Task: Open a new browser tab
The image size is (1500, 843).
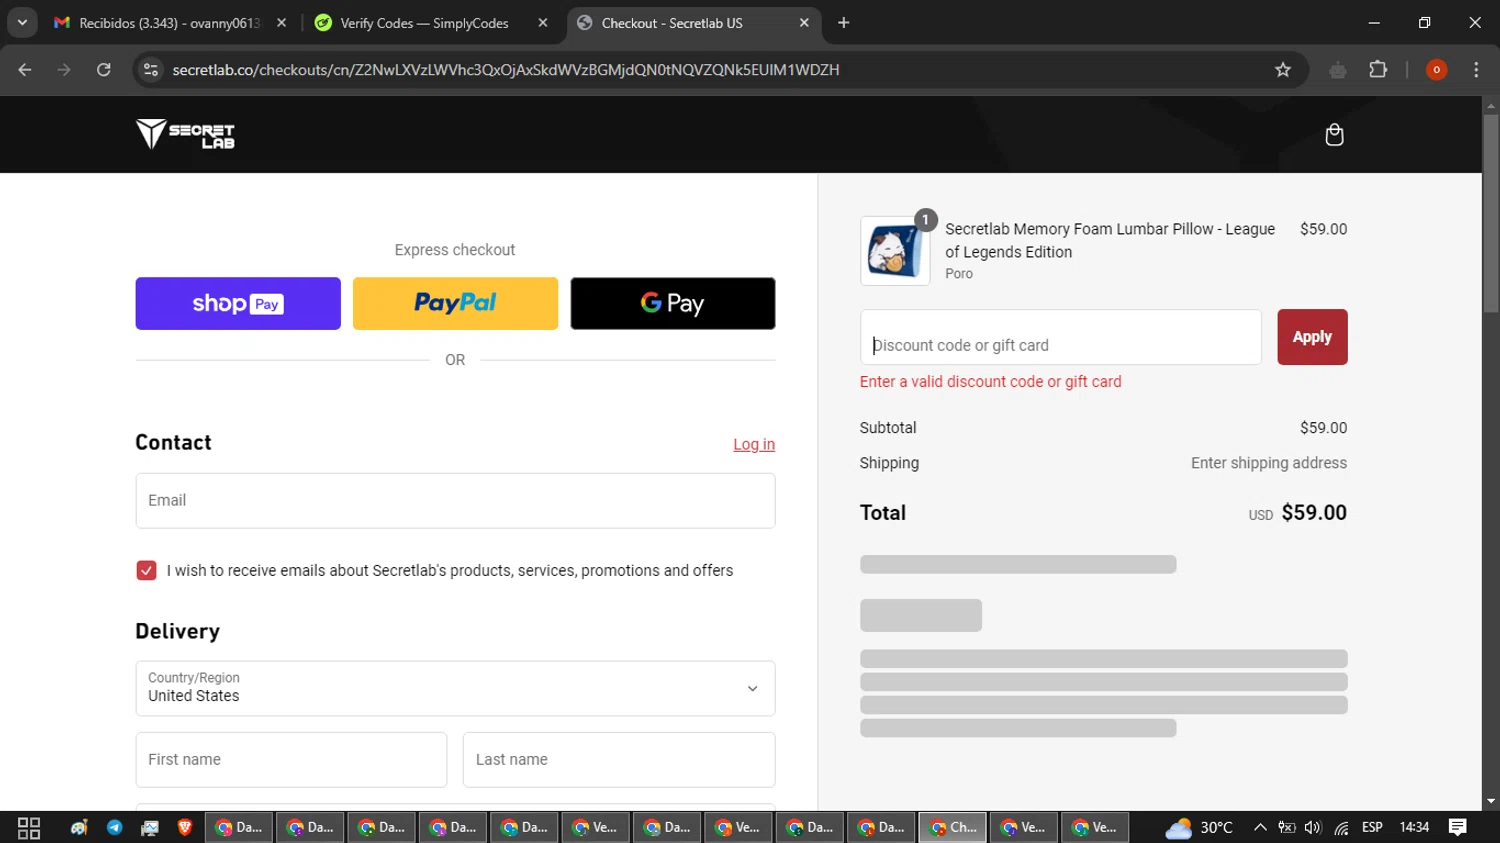Action: click(843, 23)
